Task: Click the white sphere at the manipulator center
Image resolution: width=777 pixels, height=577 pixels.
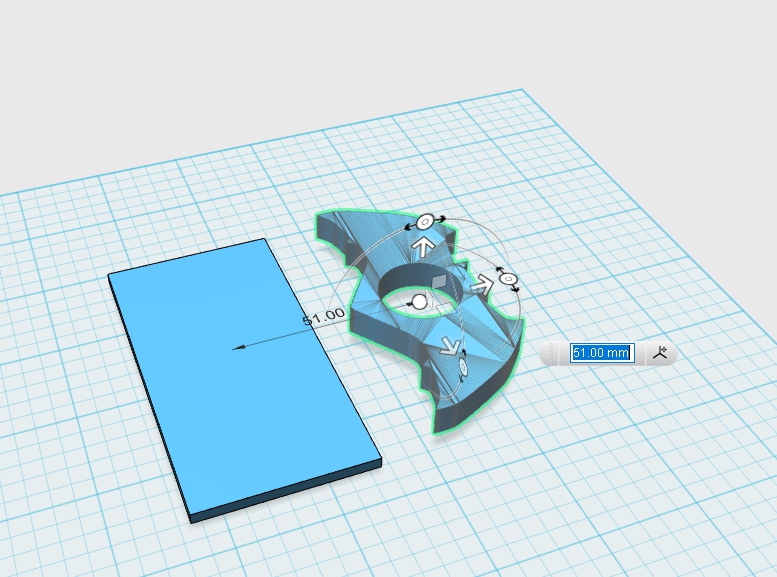Action: tap(420, 301)
